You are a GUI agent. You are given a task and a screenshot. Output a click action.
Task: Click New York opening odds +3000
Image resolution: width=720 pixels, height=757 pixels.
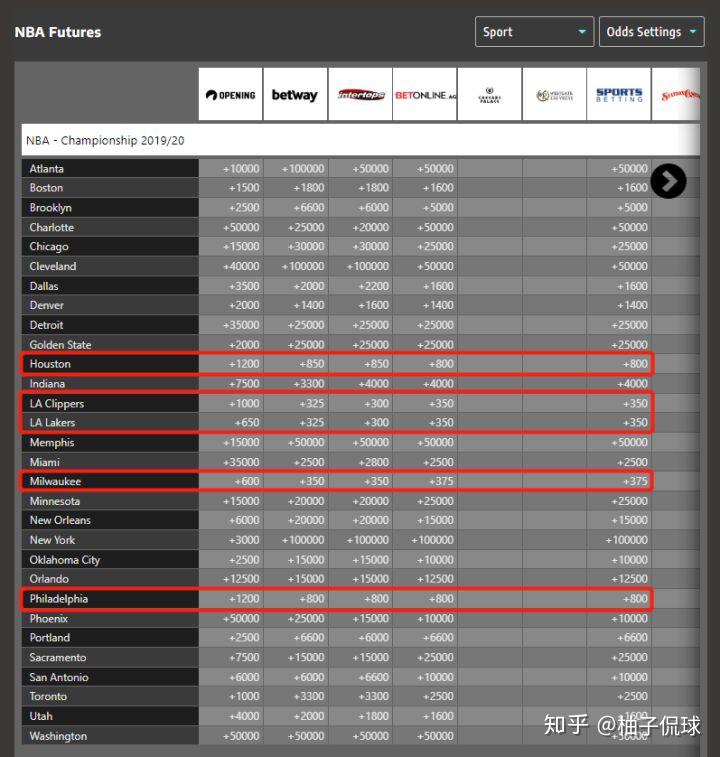[x=244, y=540]
